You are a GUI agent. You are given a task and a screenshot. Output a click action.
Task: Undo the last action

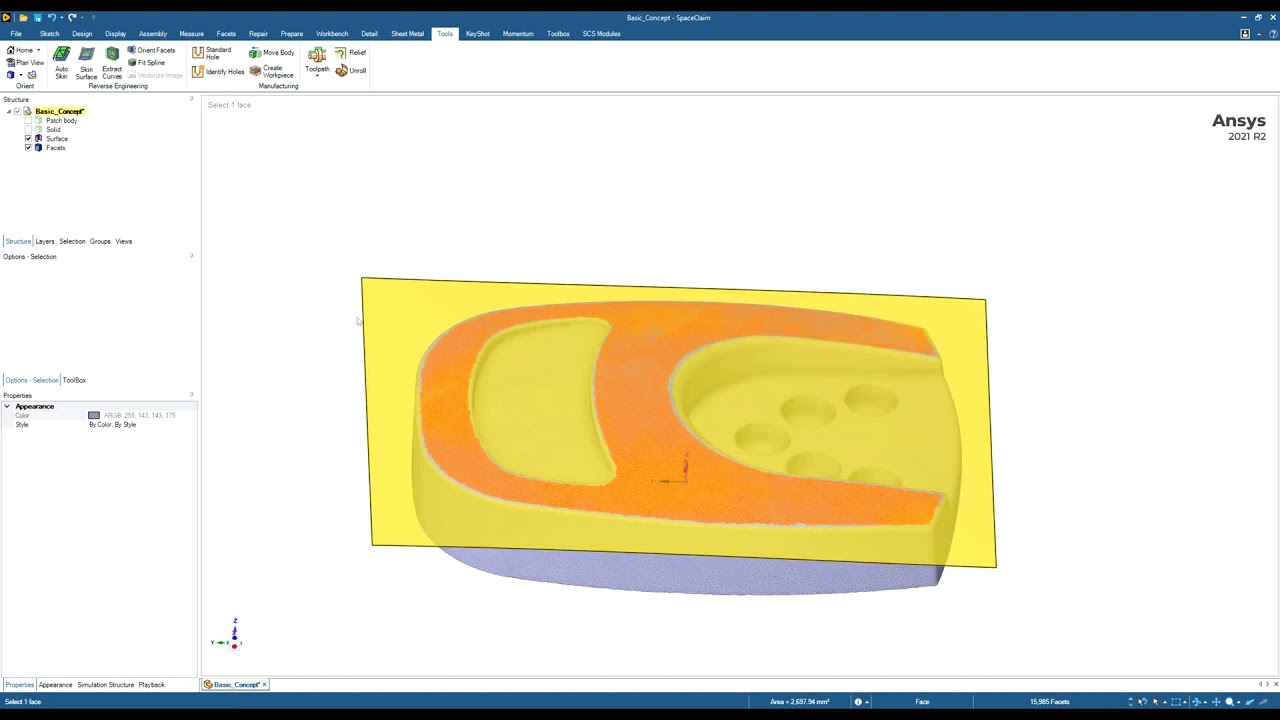coord(51,17)
